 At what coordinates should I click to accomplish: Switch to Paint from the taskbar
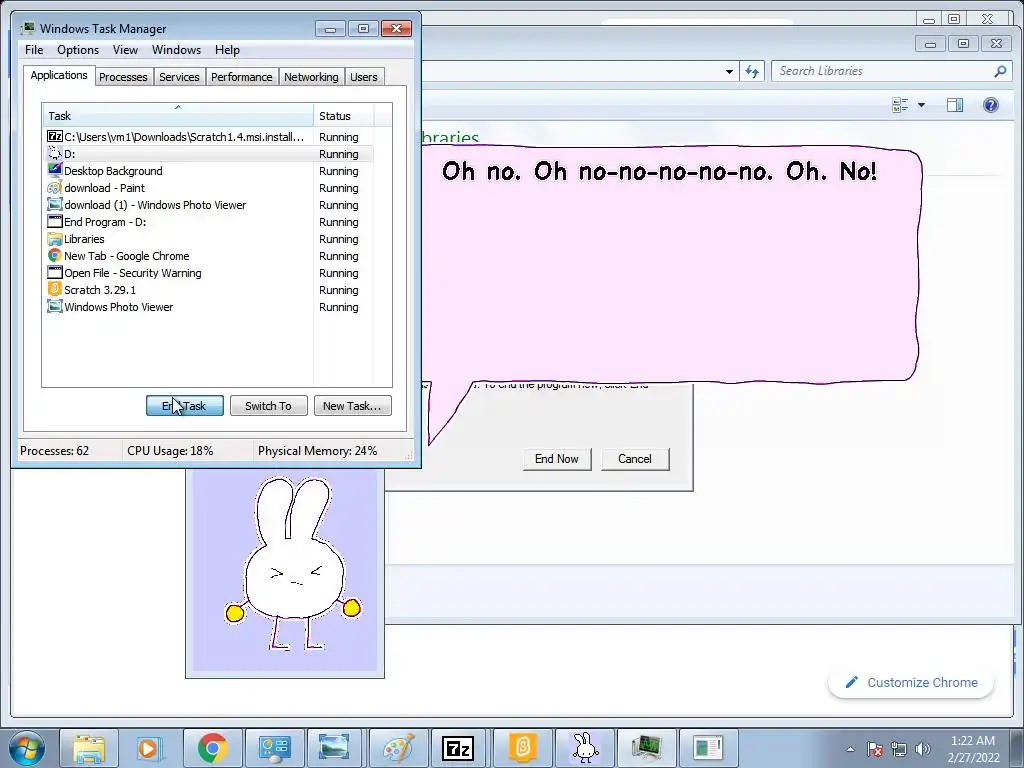[398, 748]
